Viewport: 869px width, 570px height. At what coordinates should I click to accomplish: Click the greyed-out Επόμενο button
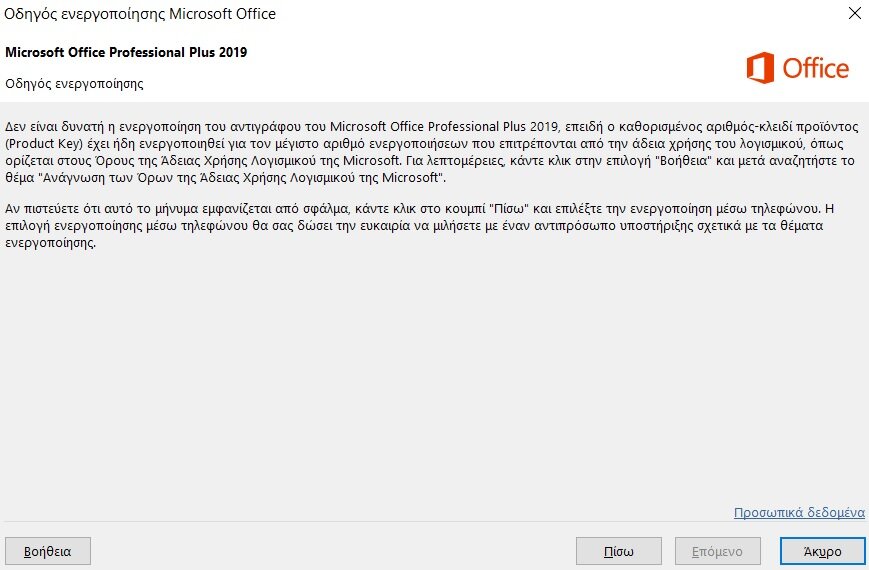pos(717,551)
